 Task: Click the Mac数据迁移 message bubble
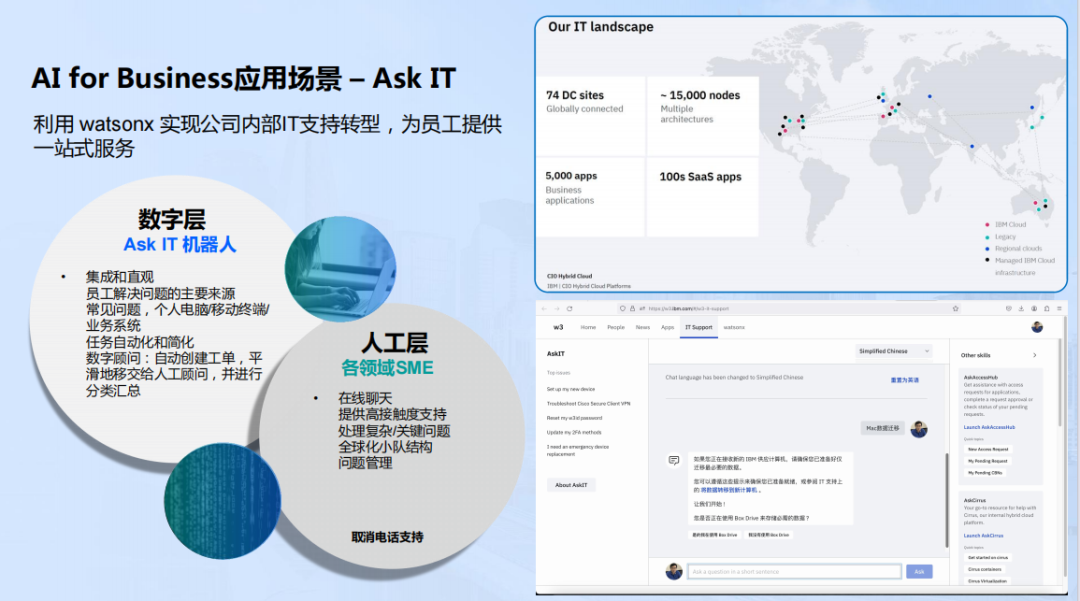tap(882, 428)
